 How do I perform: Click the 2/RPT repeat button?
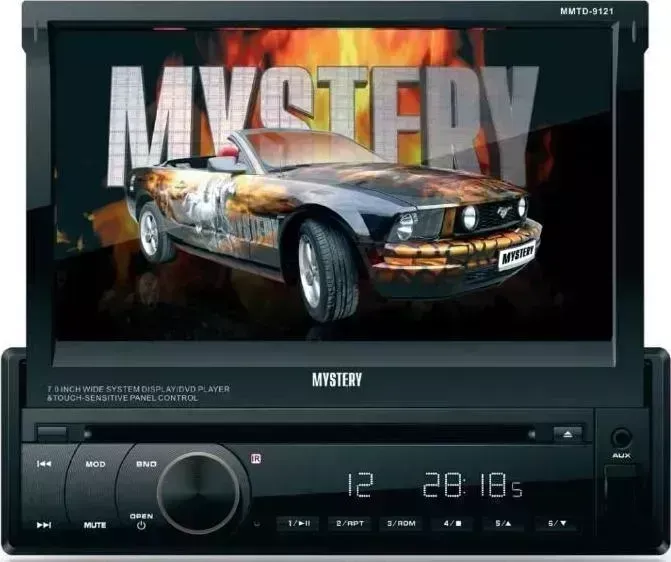350,523
